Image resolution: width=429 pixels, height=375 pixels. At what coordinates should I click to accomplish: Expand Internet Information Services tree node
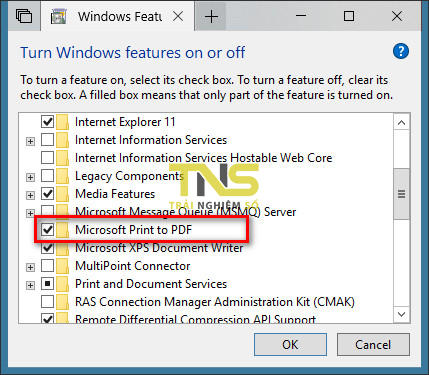click(x=30, y=141)
